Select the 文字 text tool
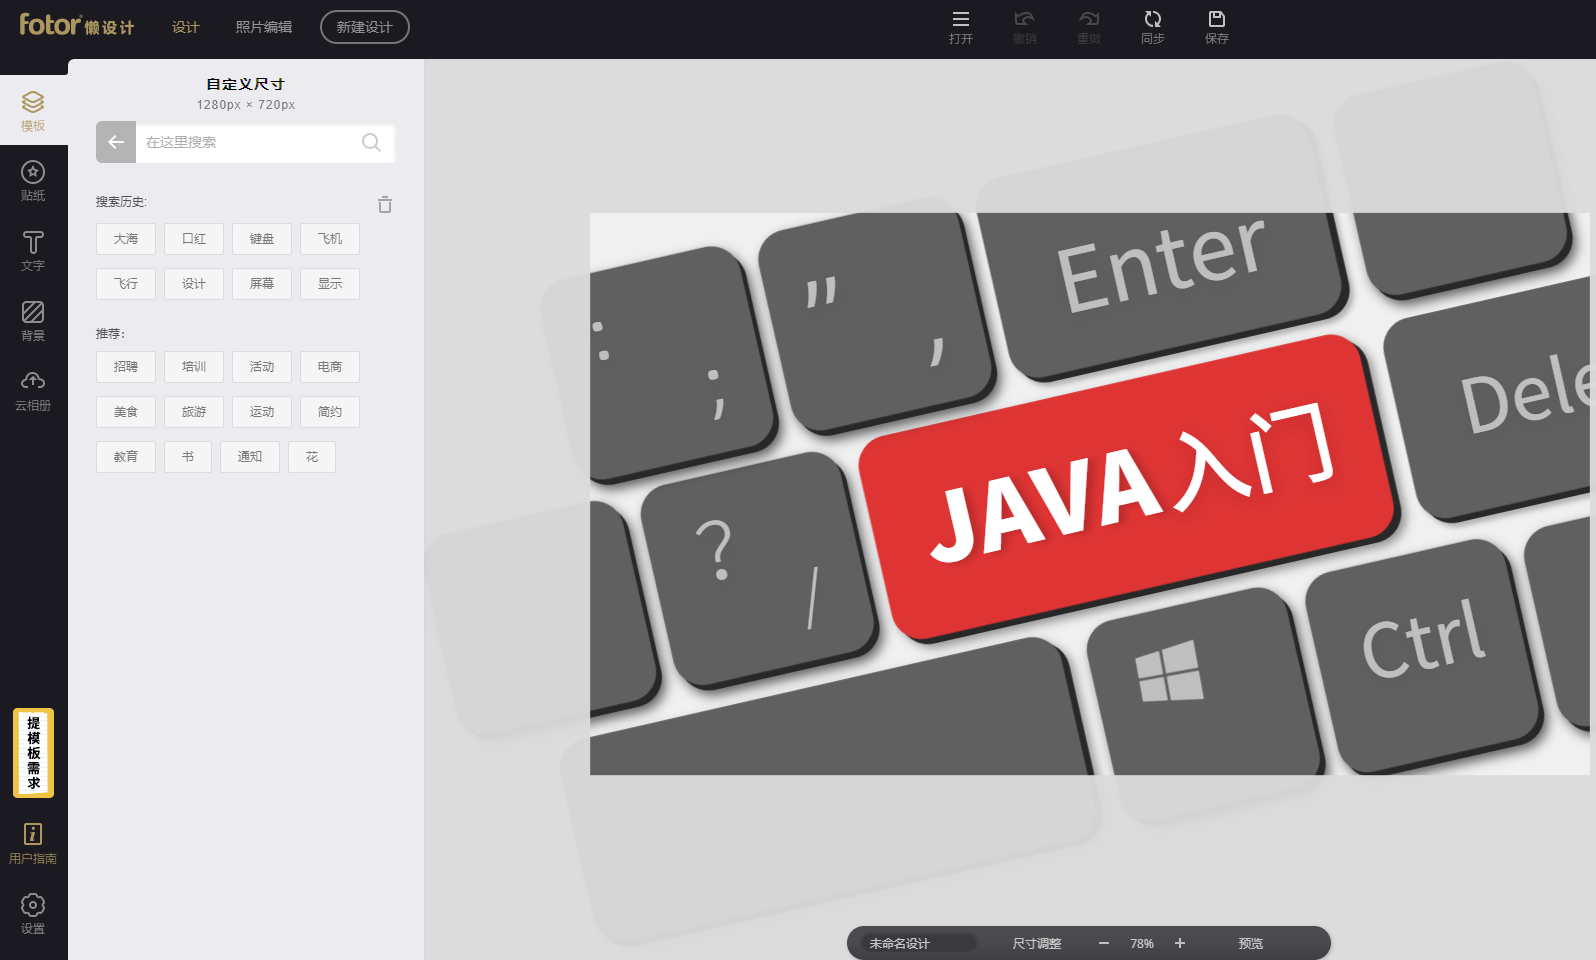1596x960 pixels. pos(33,251)
